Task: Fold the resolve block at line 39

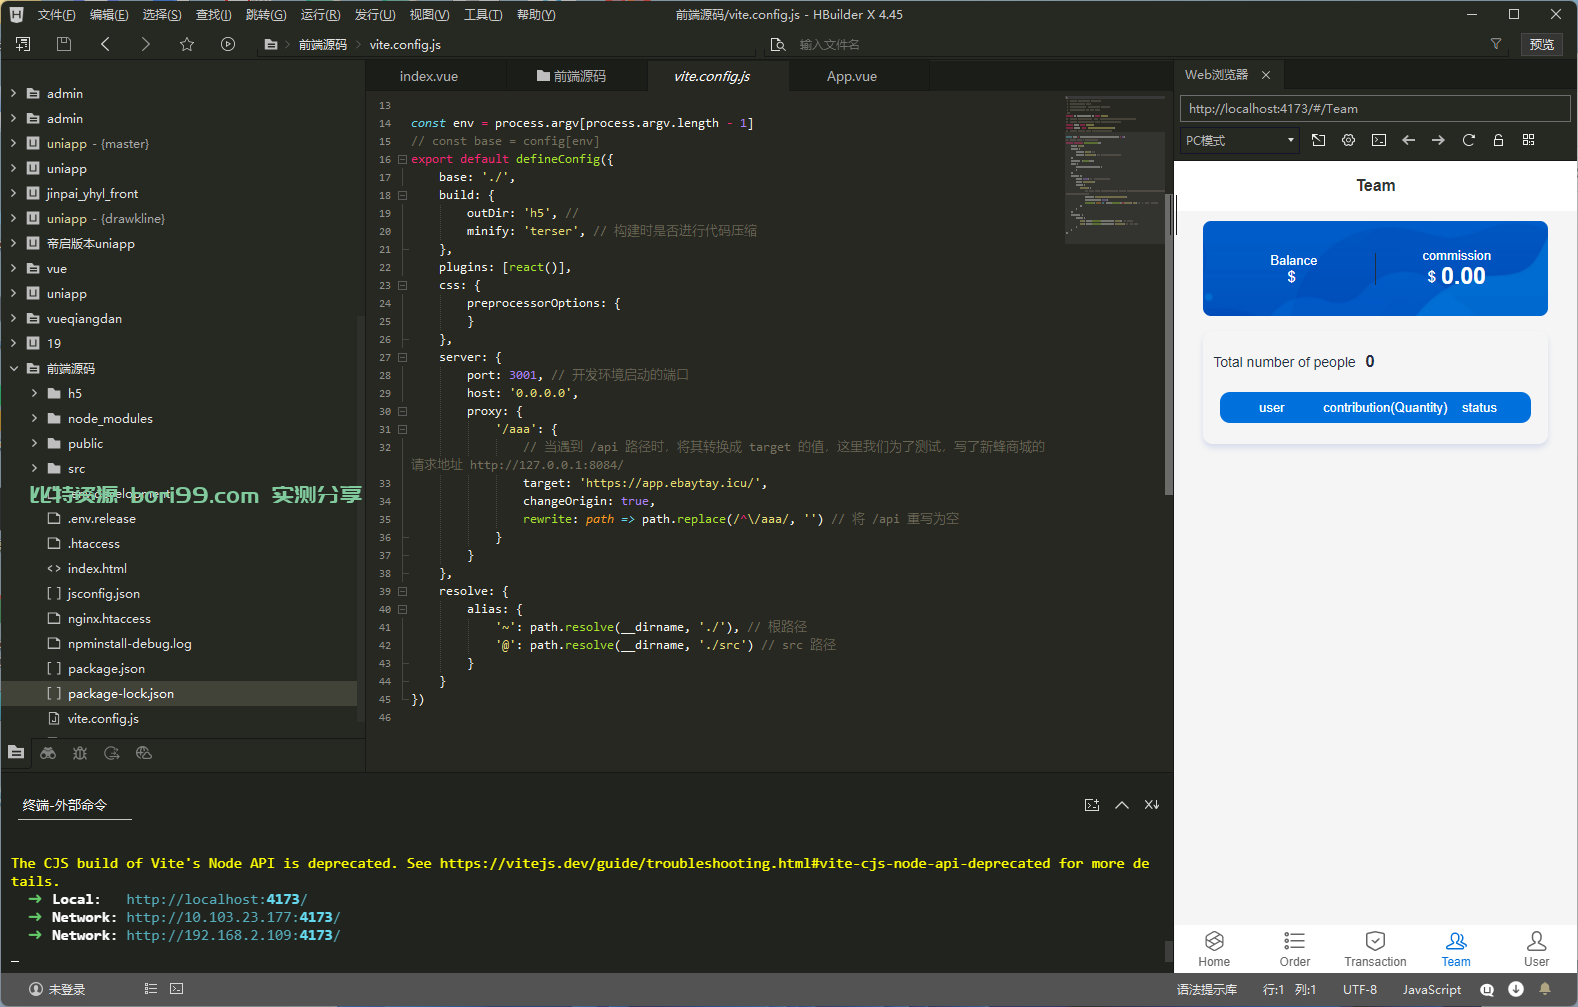Action: pos(402,591)
